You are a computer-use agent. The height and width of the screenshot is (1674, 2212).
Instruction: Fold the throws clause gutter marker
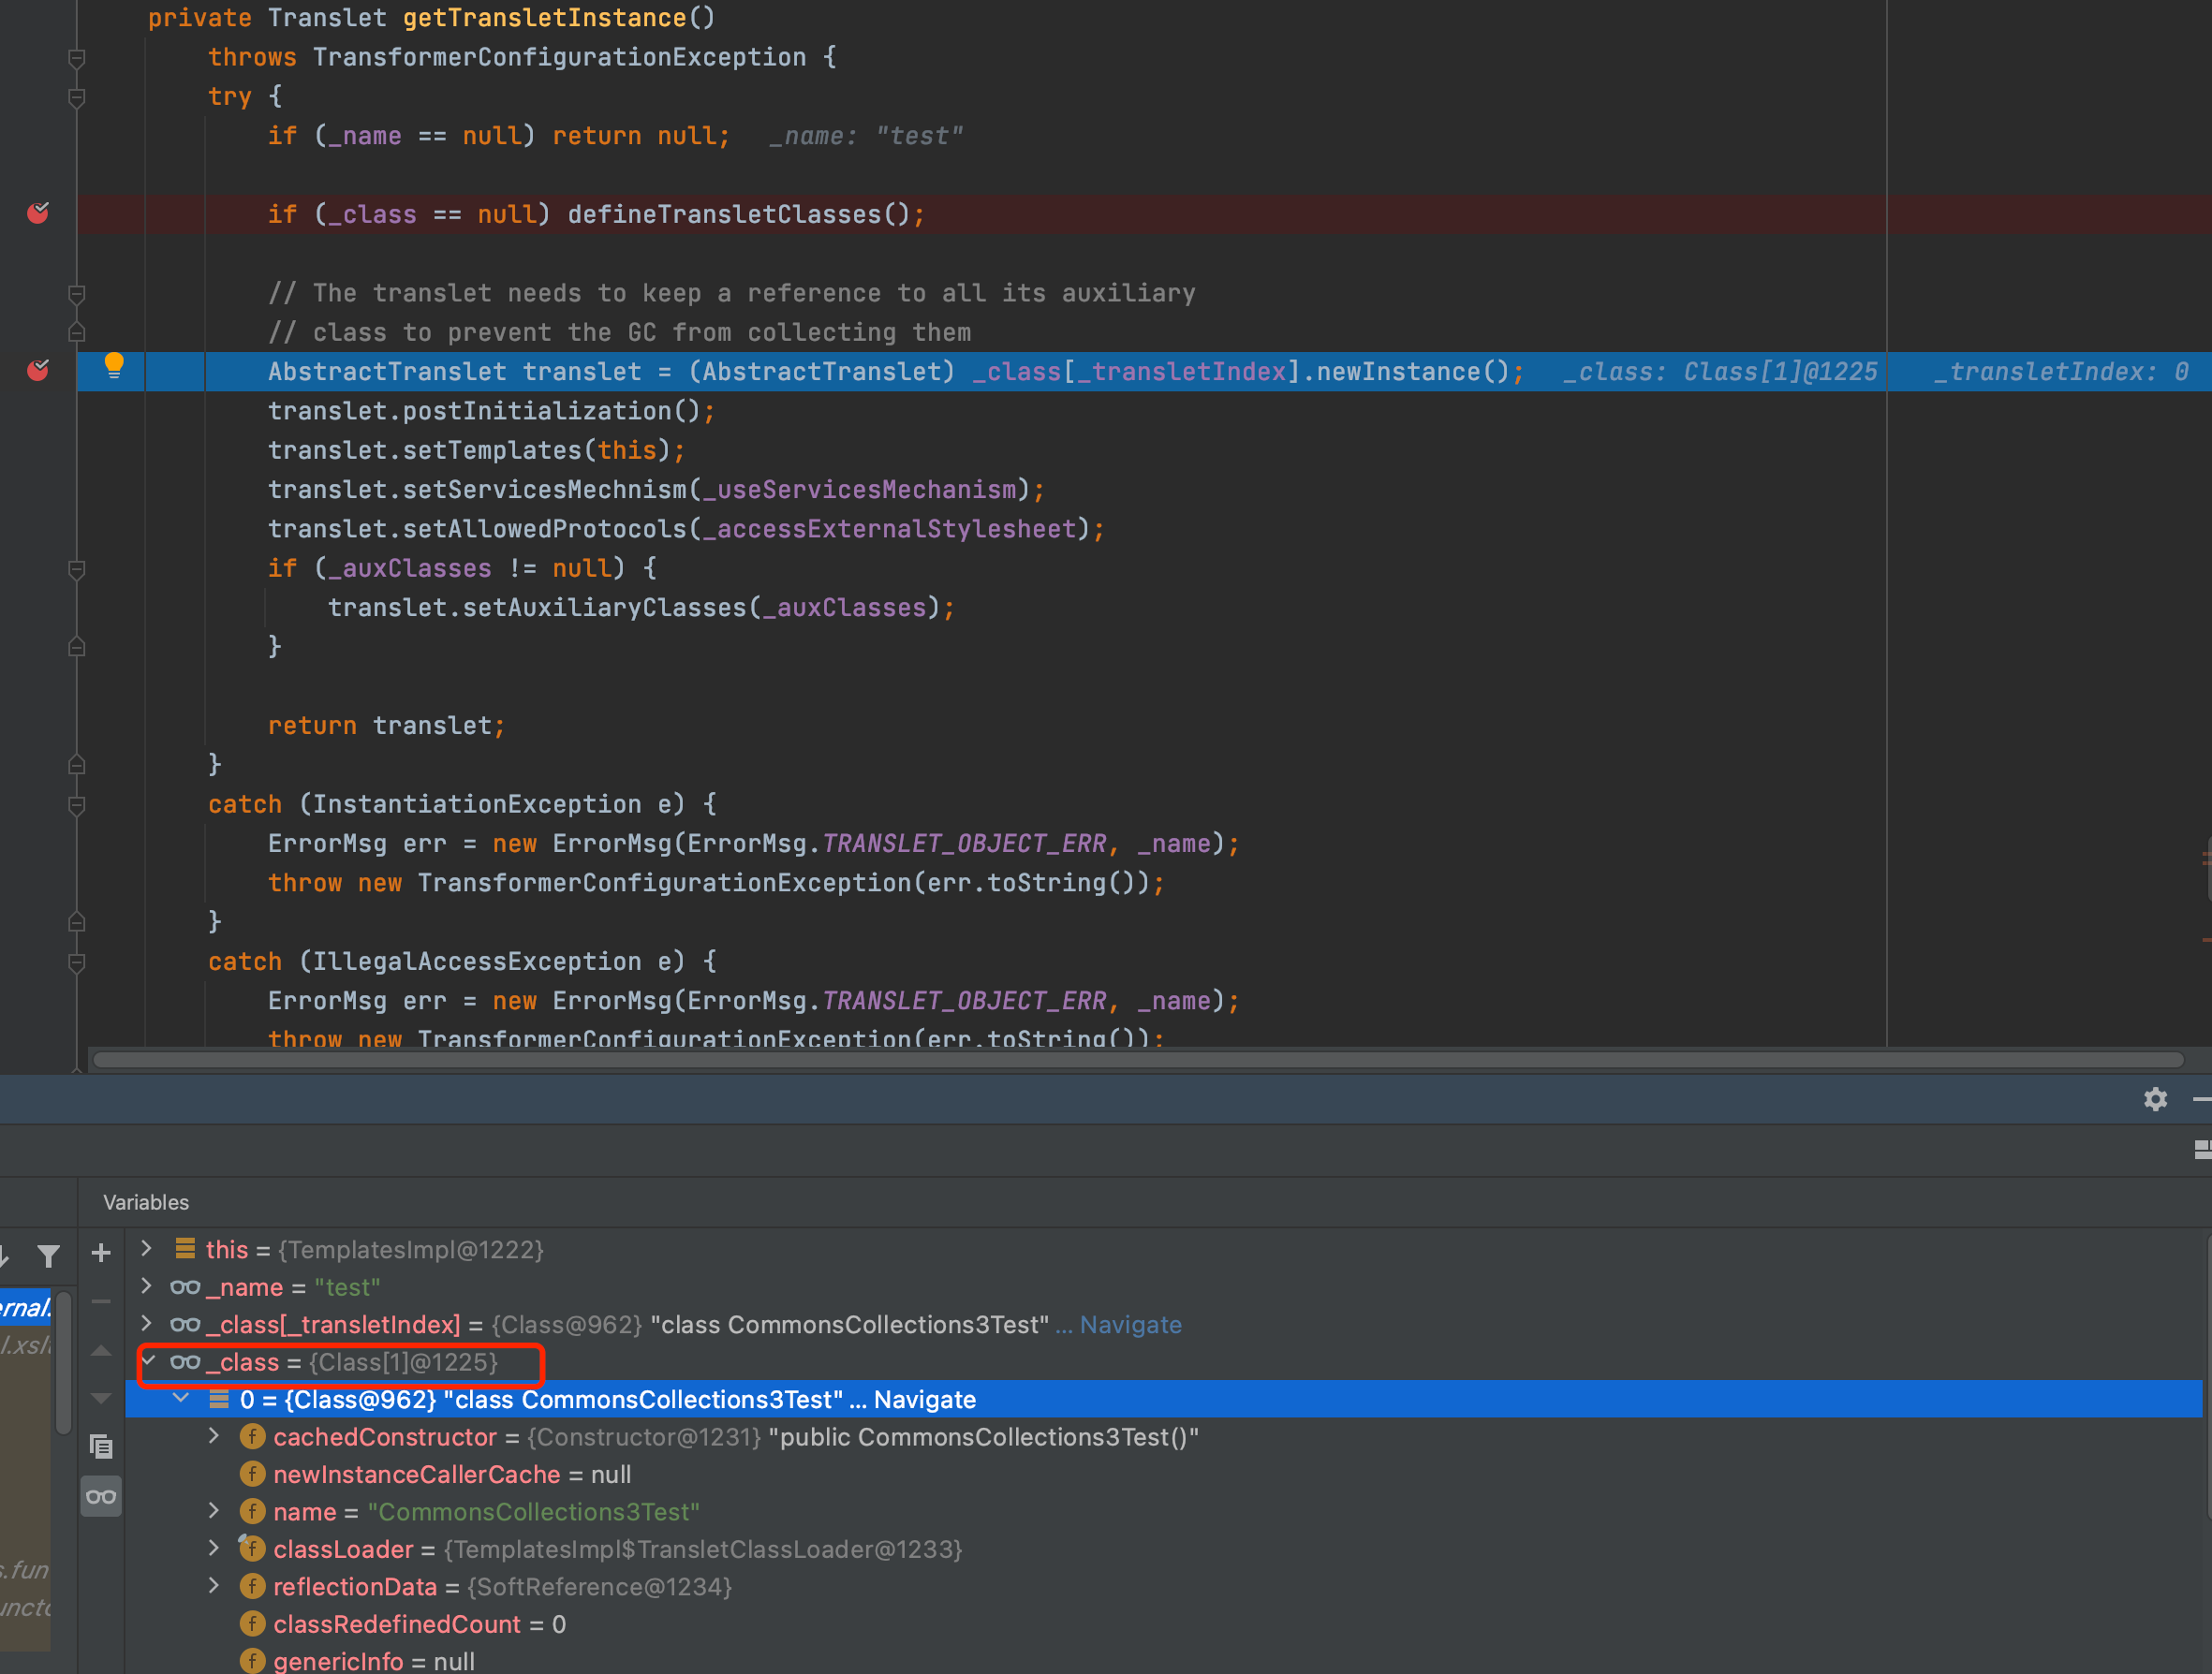pos(76,58)
